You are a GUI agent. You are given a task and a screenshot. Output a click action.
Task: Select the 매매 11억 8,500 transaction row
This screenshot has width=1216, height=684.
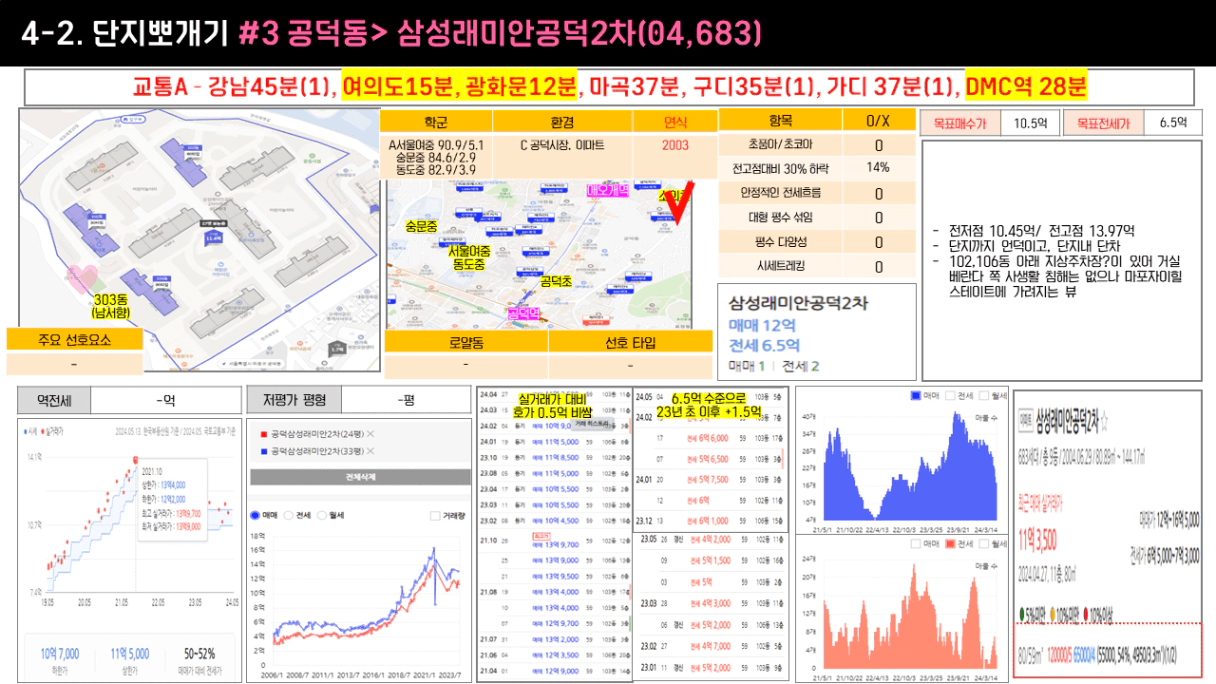pos(556,456)
